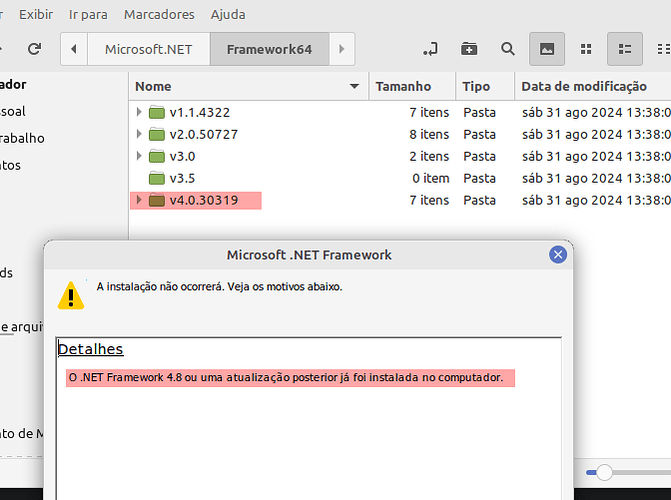Click 'A instalação não ocorrerá' message text
Image resolution: width=671 pixels, height=500 pixels.
pos(219,286)
